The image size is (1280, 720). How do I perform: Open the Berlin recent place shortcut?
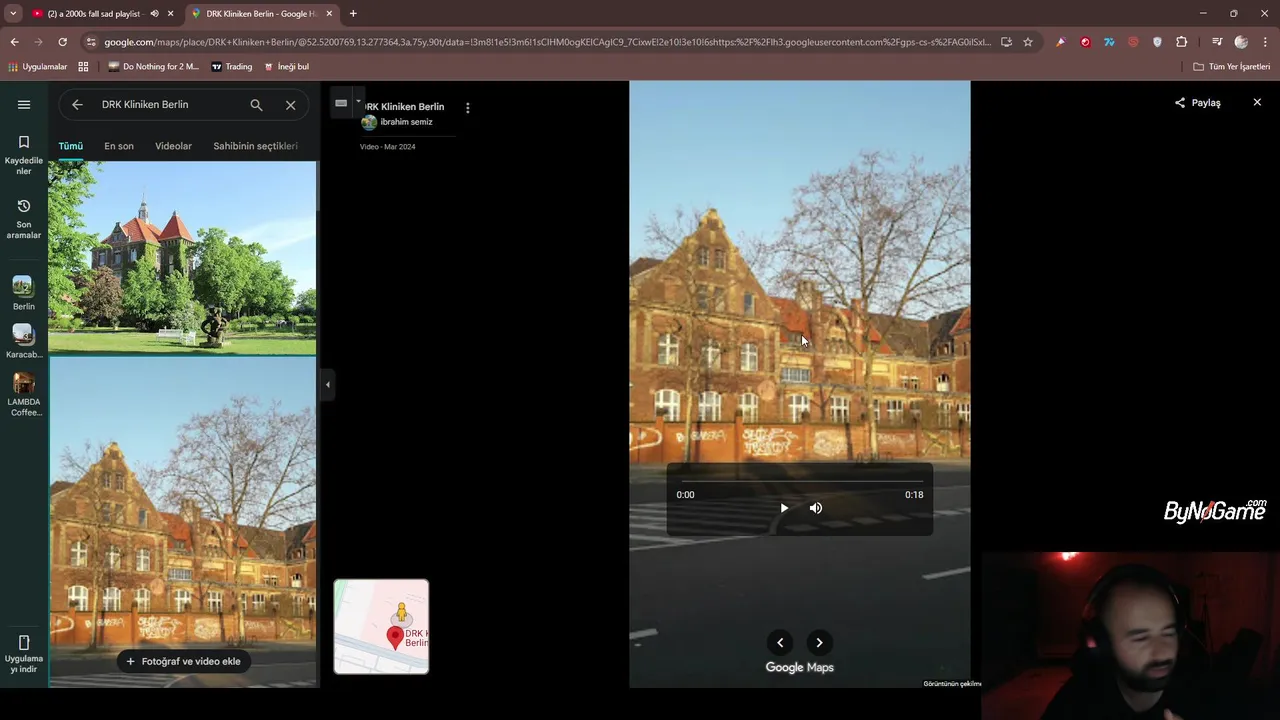point(24,293)
